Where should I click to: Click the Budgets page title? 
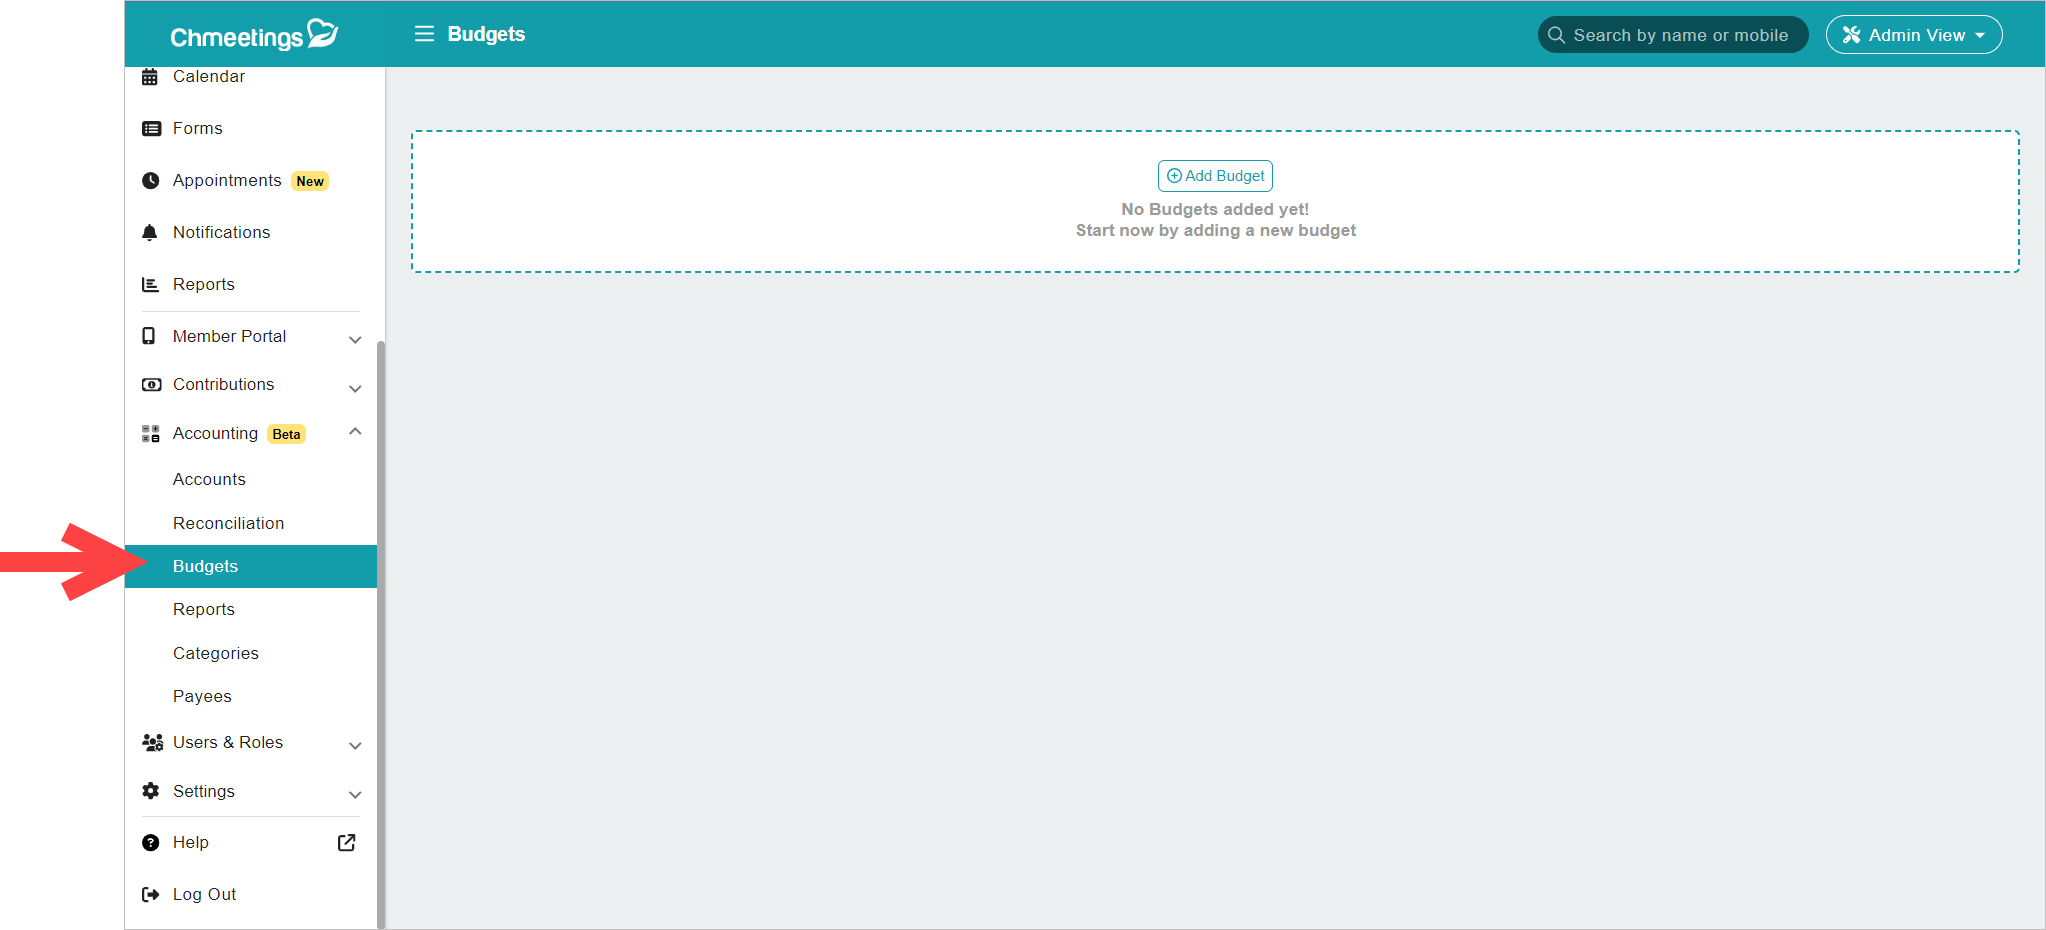(486, 34)
